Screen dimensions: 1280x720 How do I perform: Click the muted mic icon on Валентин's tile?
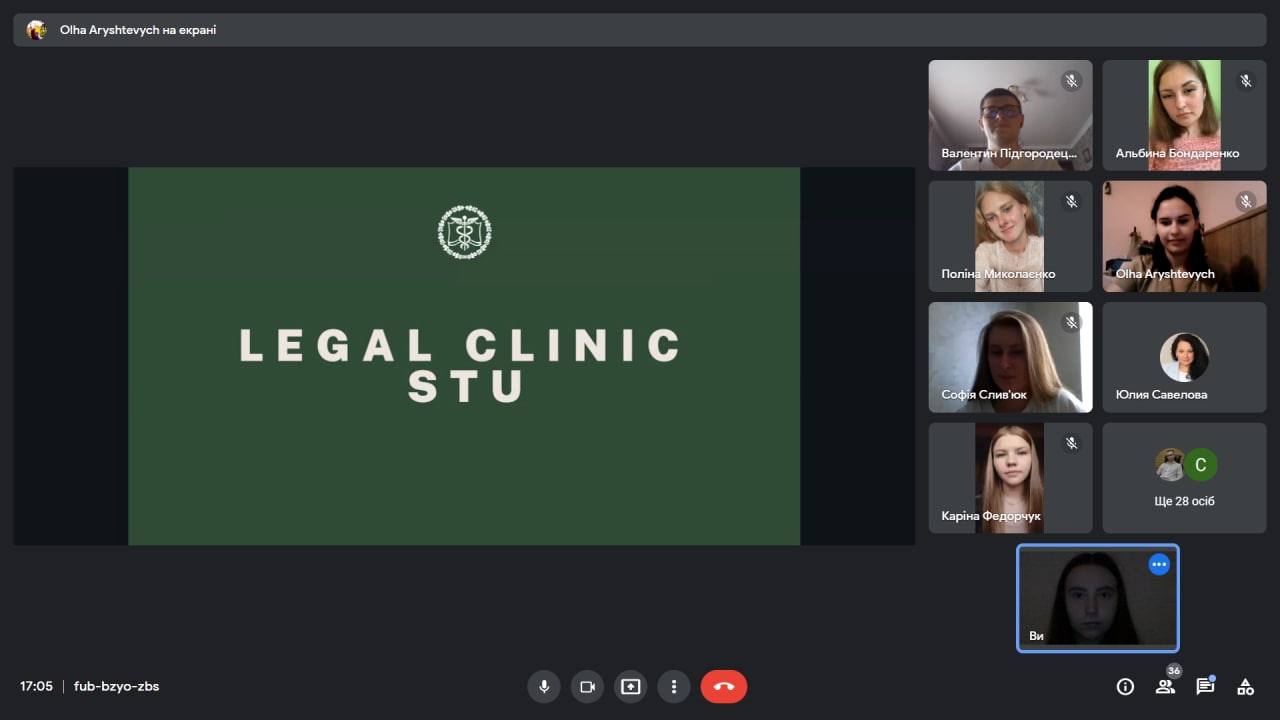click(1071, 81)
